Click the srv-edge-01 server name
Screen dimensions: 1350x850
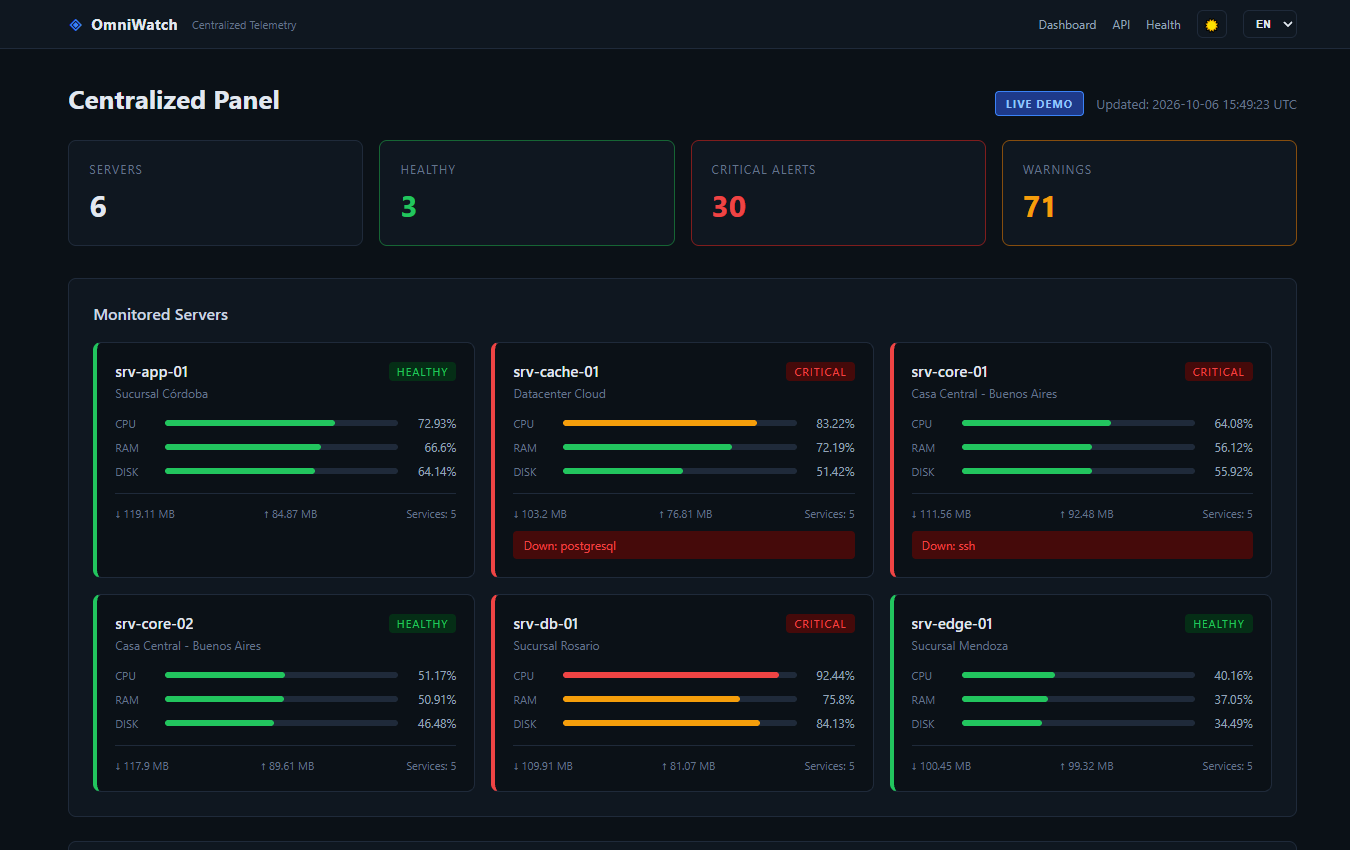pos(952,624)
